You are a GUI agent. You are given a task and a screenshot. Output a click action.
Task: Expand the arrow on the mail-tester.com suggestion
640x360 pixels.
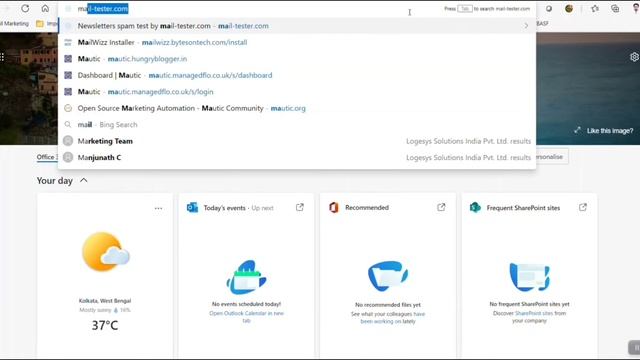coord(526,26)
